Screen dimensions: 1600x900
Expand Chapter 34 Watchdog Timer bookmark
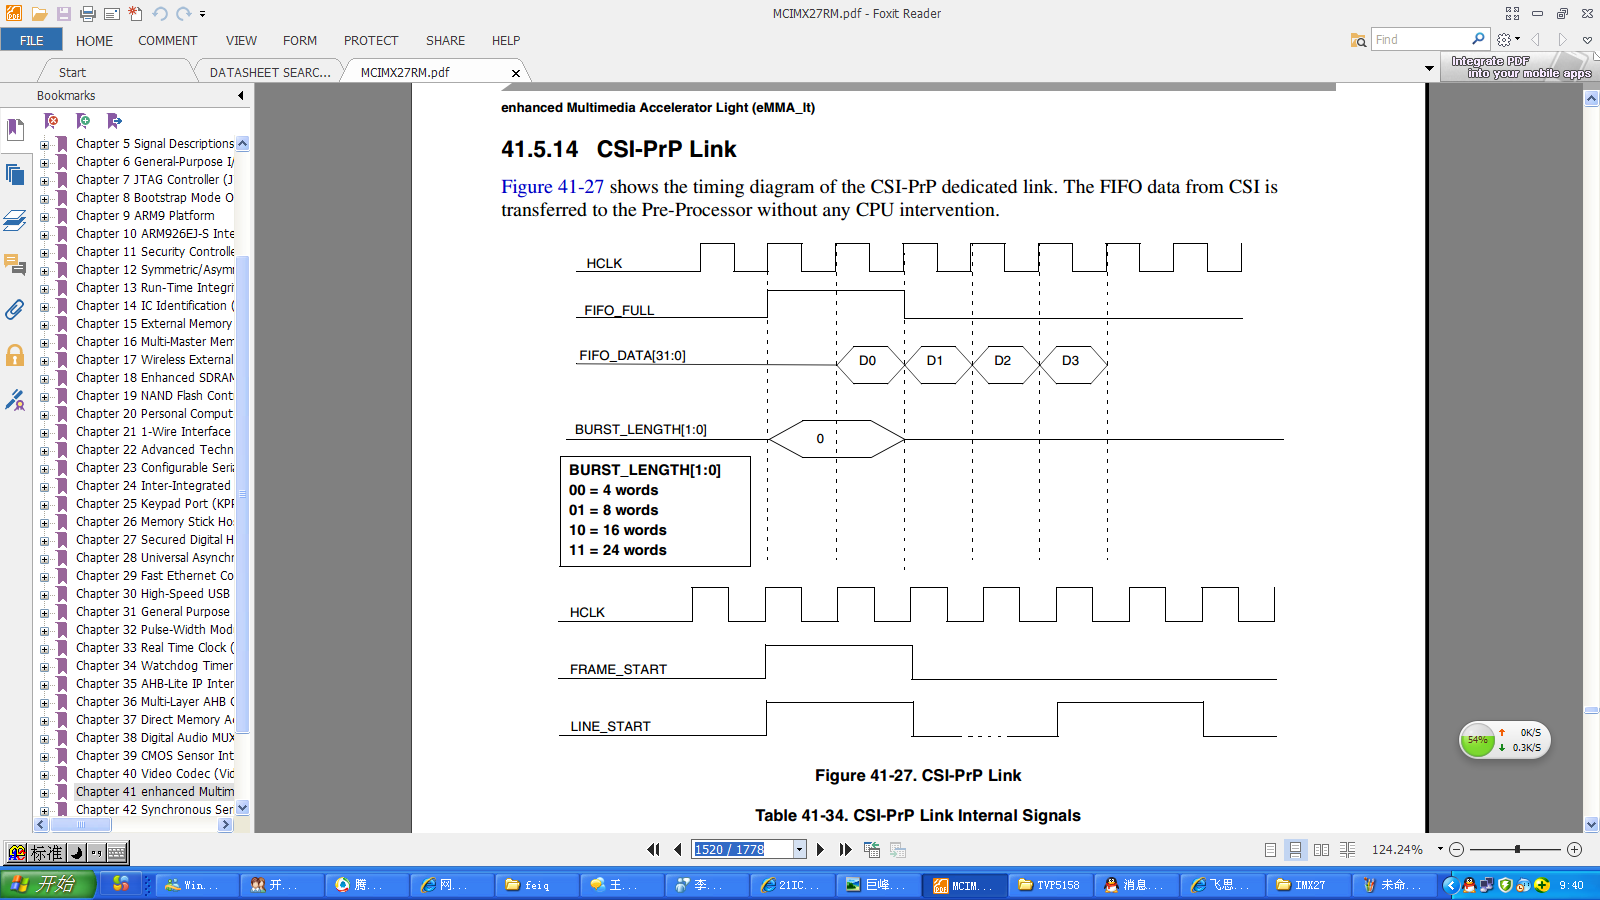click(x=44, y=667)
